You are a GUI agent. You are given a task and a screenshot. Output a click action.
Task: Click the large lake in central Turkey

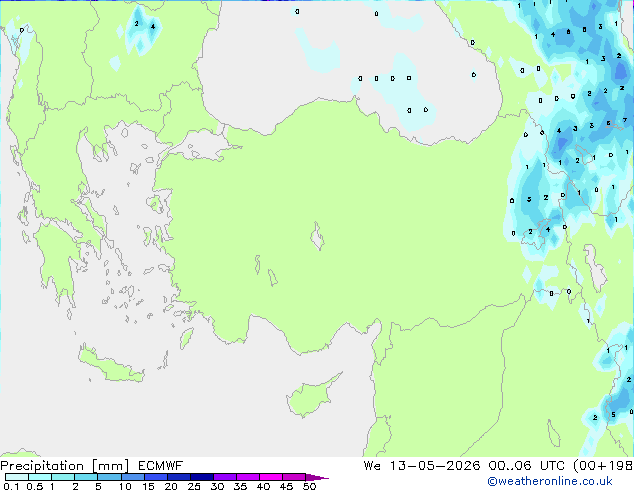point(317,237)
